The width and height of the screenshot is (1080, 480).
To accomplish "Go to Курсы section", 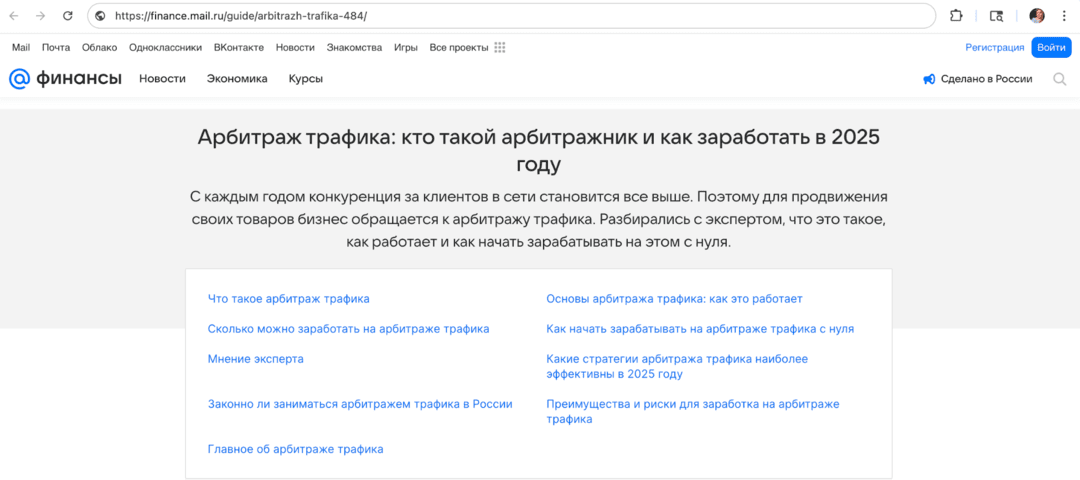I will point(306,79).
